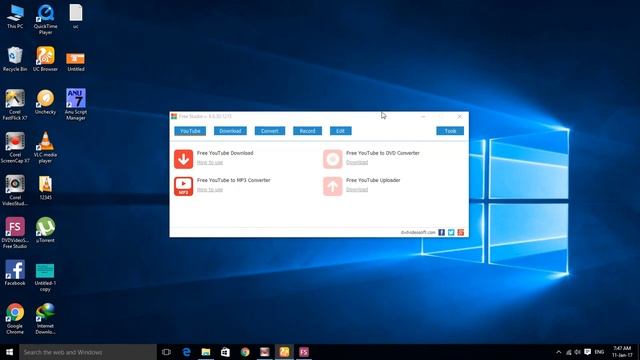
Task: Select Corel ScreenCap X7 shortcut
Action: tap(15, 148)
